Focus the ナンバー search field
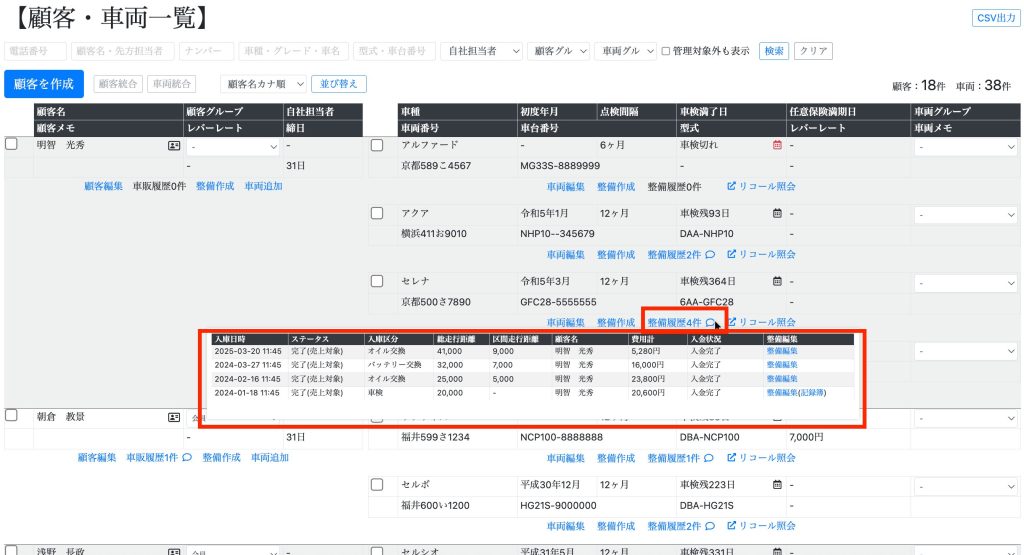The width and height of the screenshot is (1024, 555). (208, 51)
